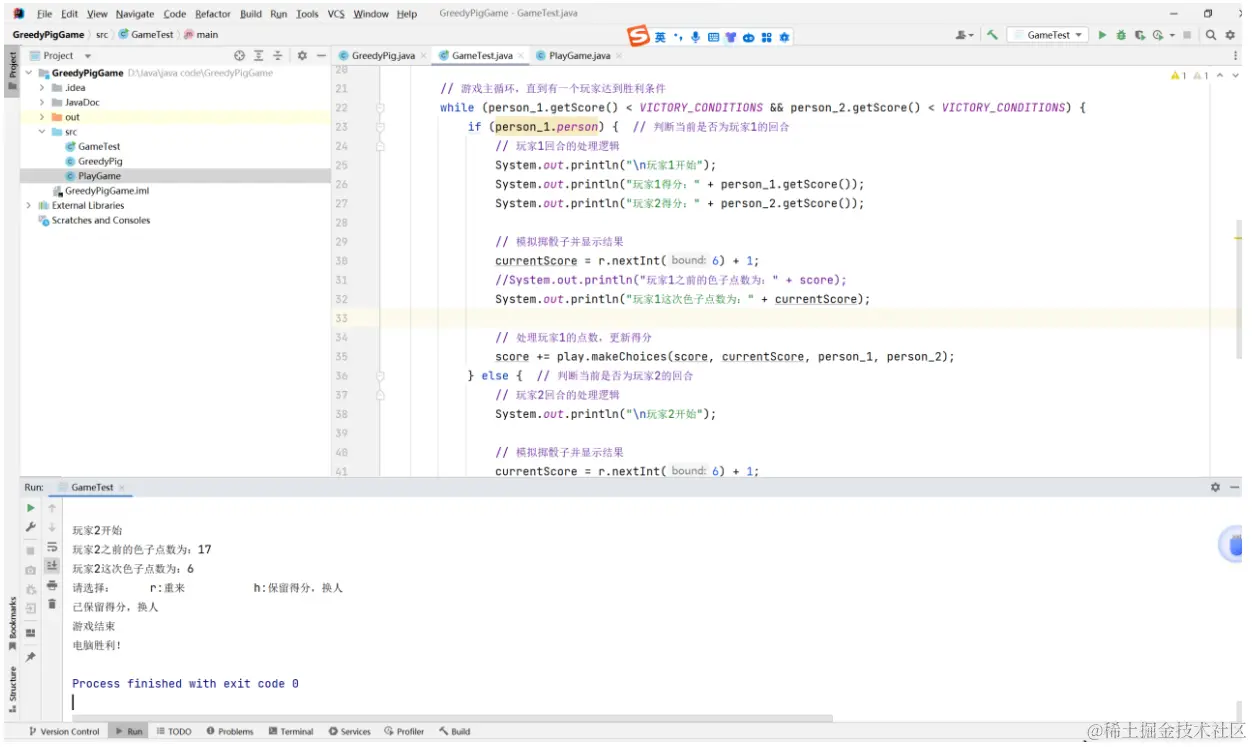Click the Up stack trace arrow in Run panel

[52, 508]
